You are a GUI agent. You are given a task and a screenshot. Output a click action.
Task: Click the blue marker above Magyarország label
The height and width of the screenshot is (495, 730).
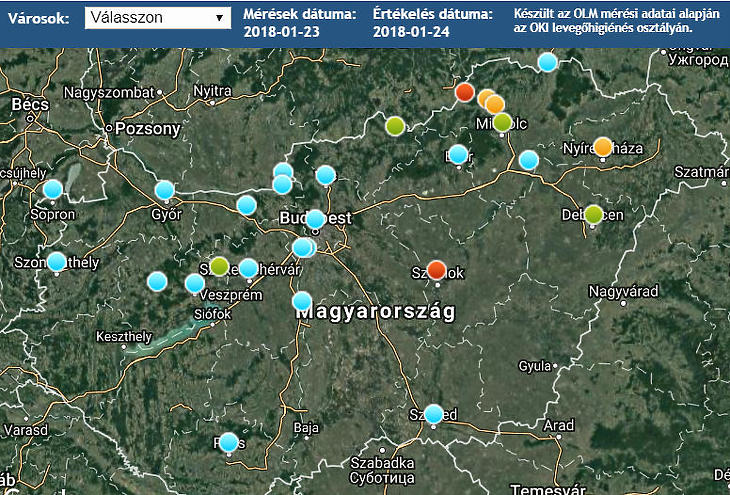pos(302,301)
